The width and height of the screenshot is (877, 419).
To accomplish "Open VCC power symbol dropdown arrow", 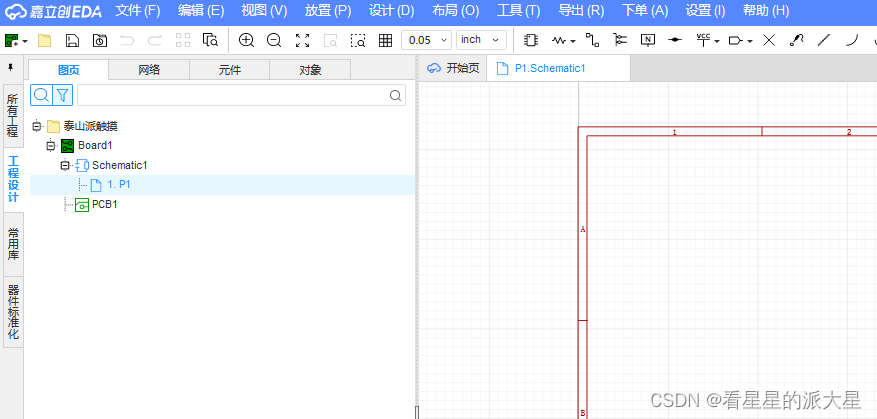I will click(716, 41).
